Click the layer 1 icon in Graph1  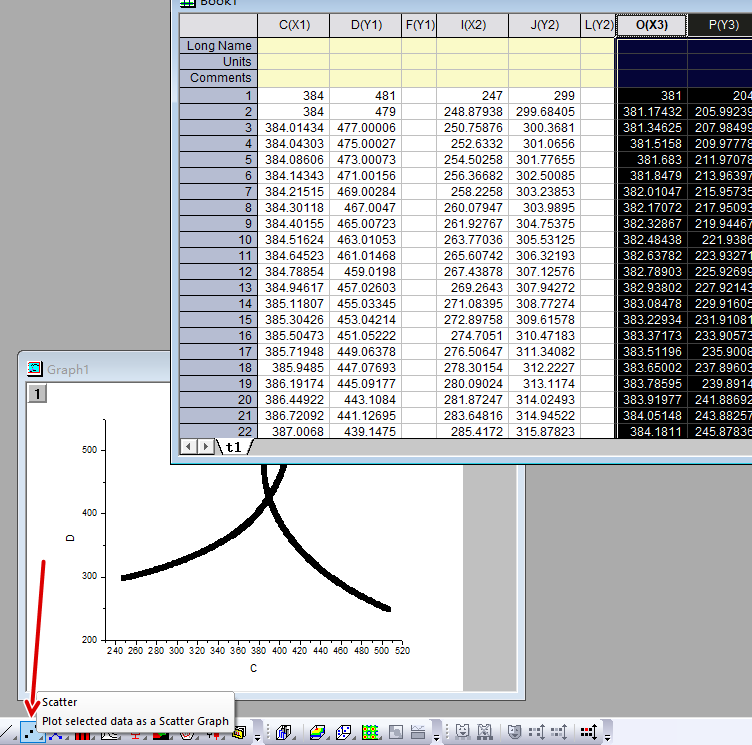coord(37,394)
